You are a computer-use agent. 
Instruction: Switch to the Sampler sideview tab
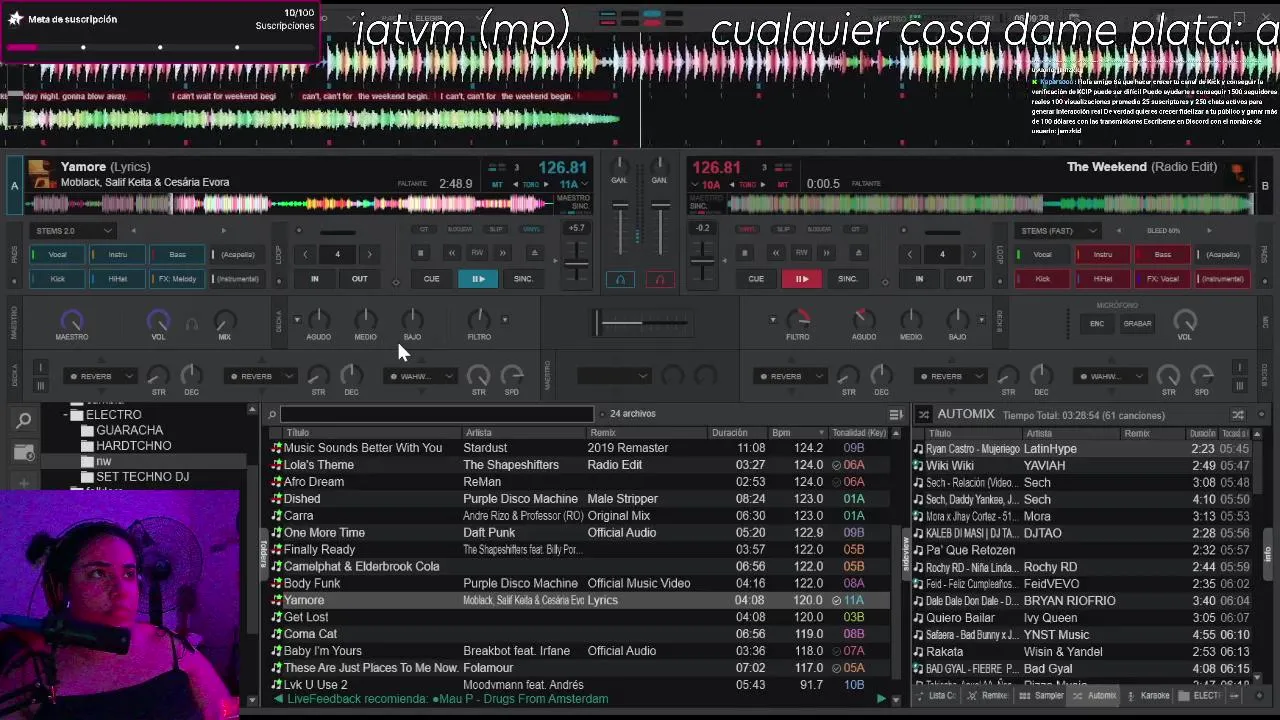[1042, 695]
